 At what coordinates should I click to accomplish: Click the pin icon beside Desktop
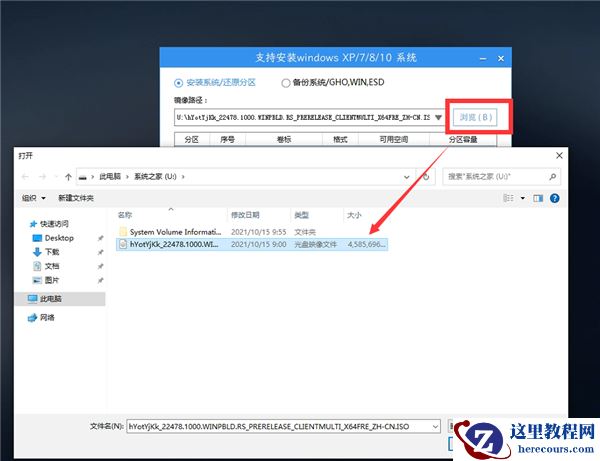pyautogui.click(x=100, y=238)
